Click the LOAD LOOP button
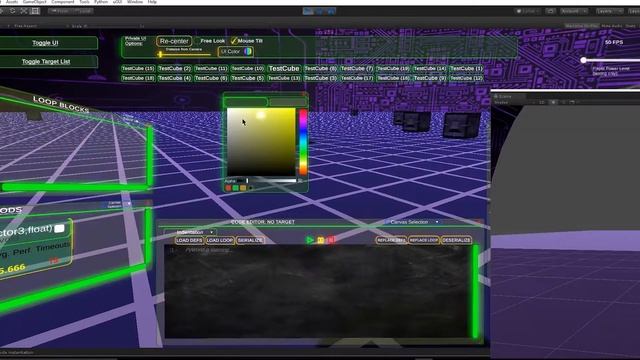The width and height of the screenshot is (640, 360). tap(220, 240)
